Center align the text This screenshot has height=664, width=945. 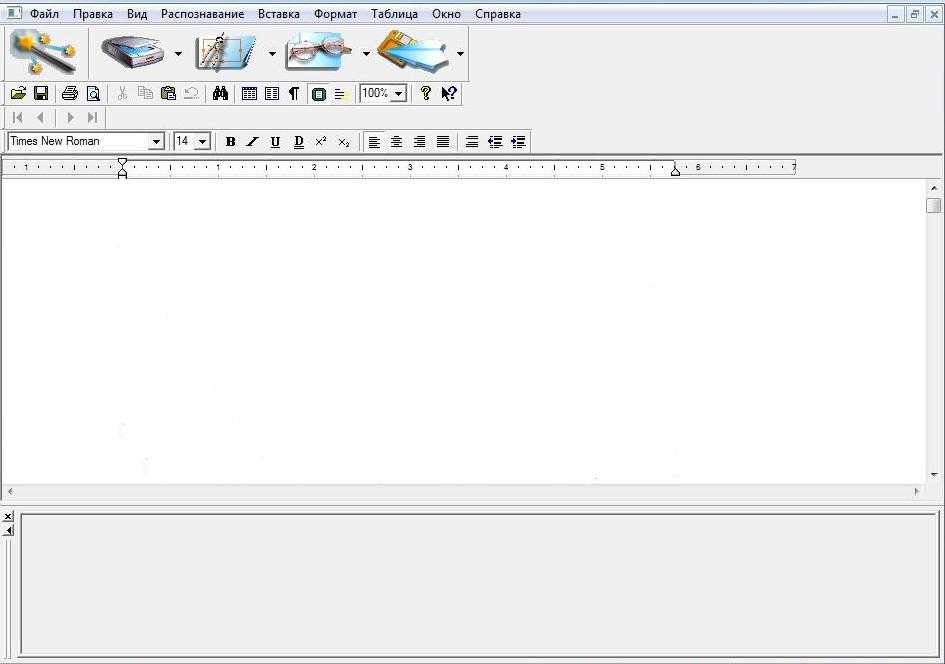pos(396,142)
